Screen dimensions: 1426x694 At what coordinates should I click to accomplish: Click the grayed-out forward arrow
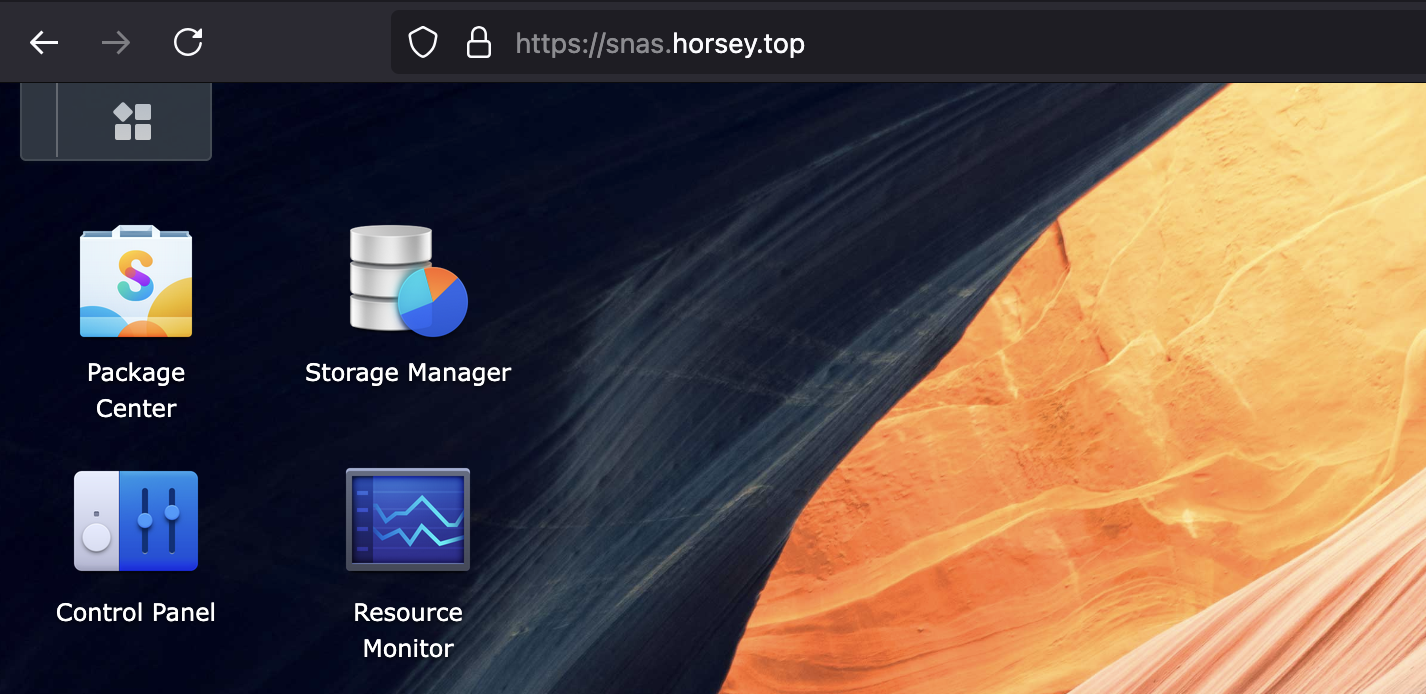[x=116, y=42]
